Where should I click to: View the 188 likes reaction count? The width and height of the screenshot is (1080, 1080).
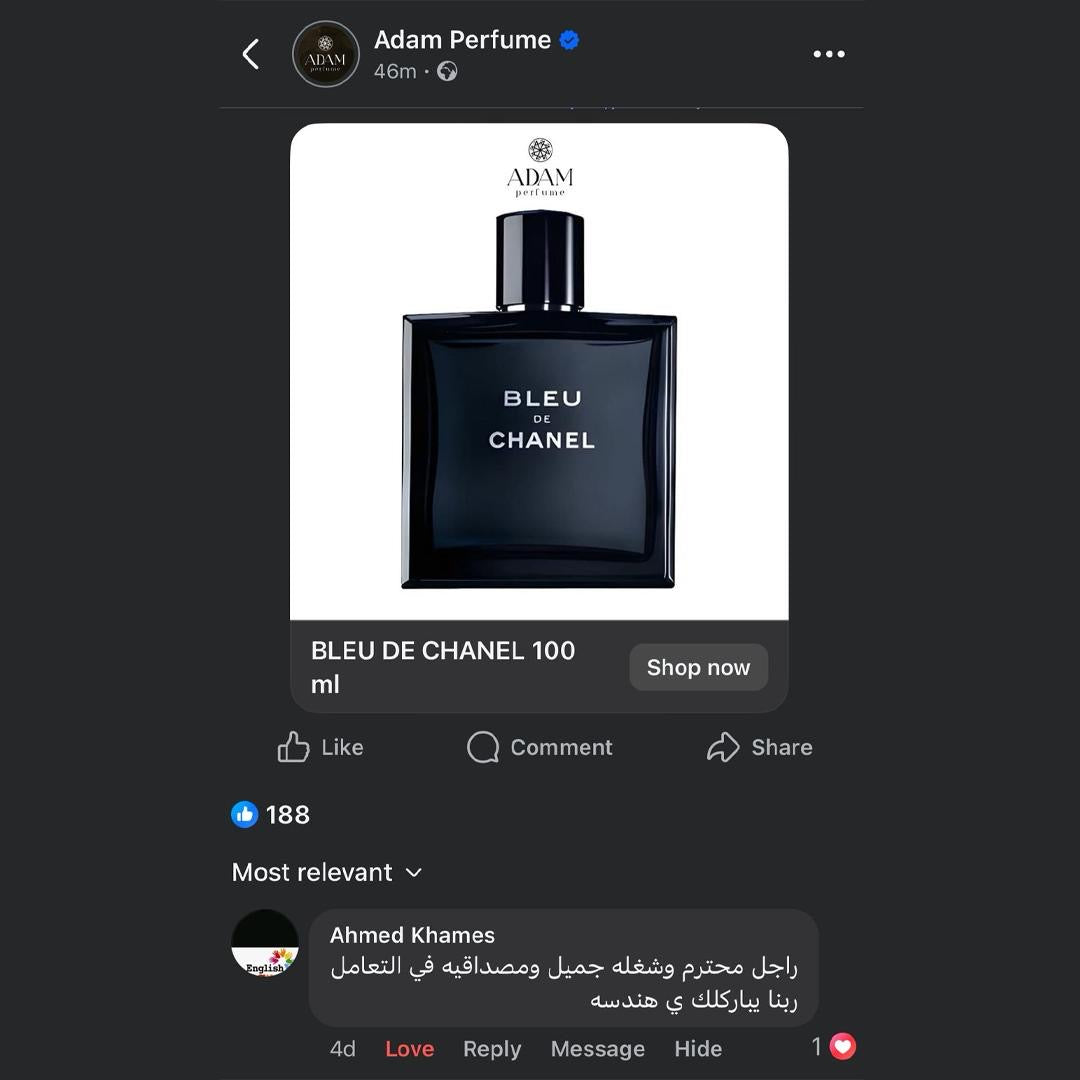[x=271, y=814]
